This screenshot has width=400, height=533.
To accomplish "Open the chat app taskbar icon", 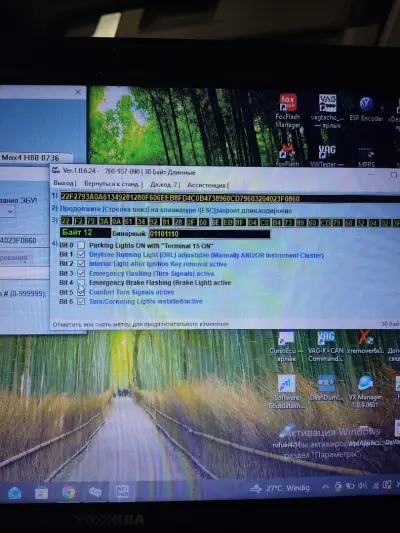I will pos(95,492).
